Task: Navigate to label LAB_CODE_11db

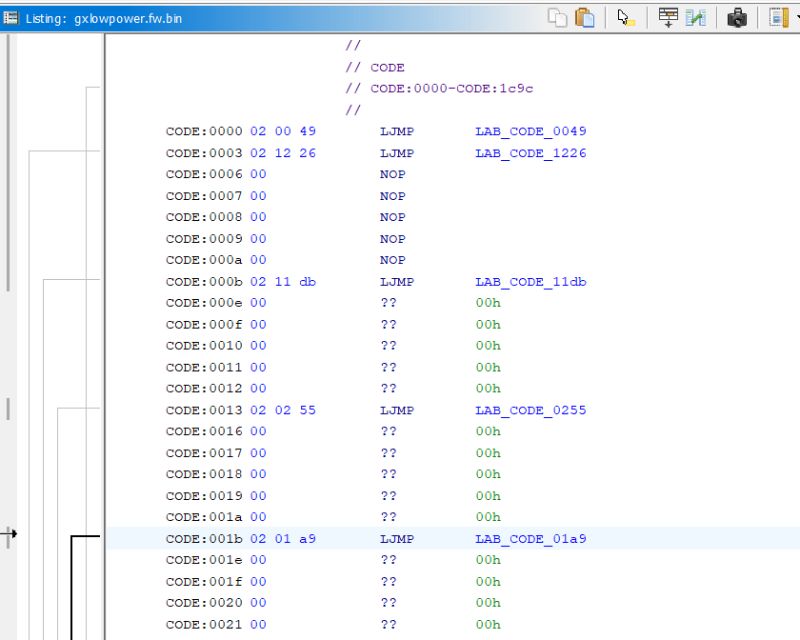Action: click(x=530, y=281)
